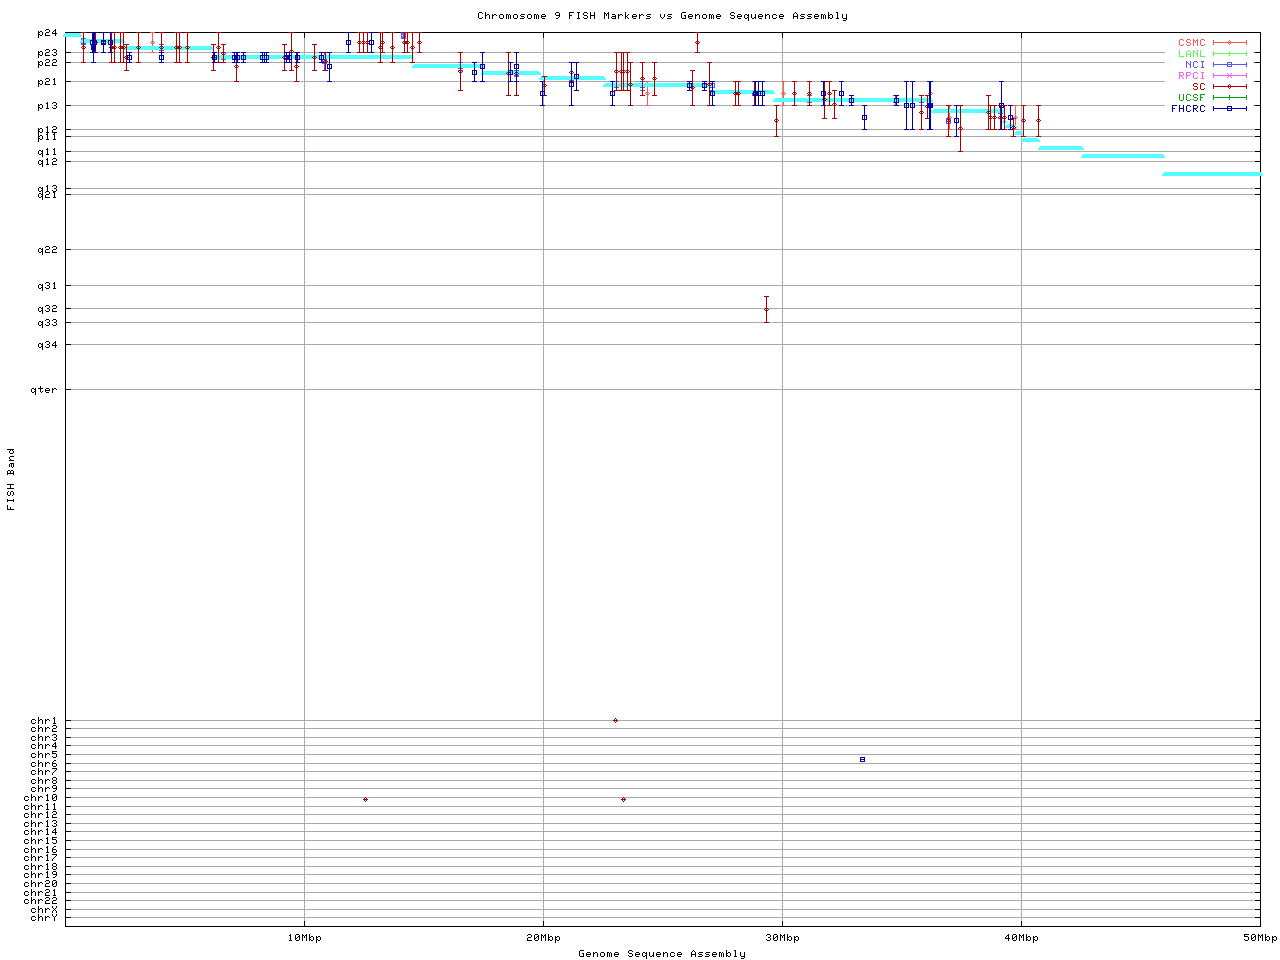
Task: Click the q22 y-axis band label
Action: 47,250
